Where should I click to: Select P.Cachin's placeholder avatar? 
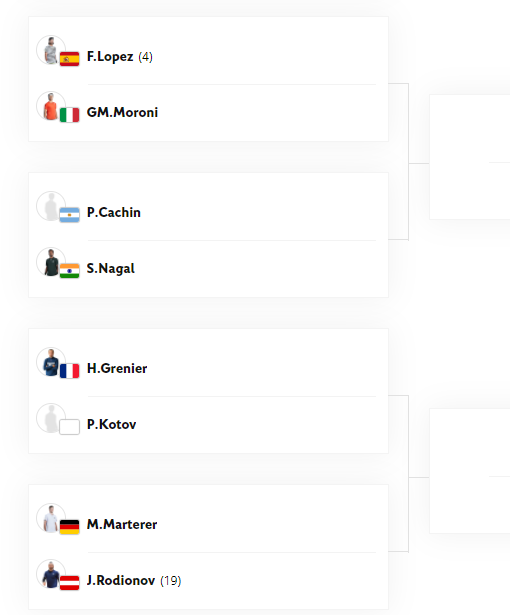51,206
